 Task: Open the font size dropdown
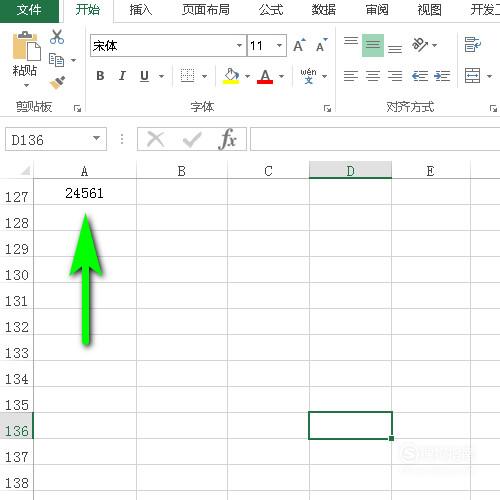click(279, 45)
